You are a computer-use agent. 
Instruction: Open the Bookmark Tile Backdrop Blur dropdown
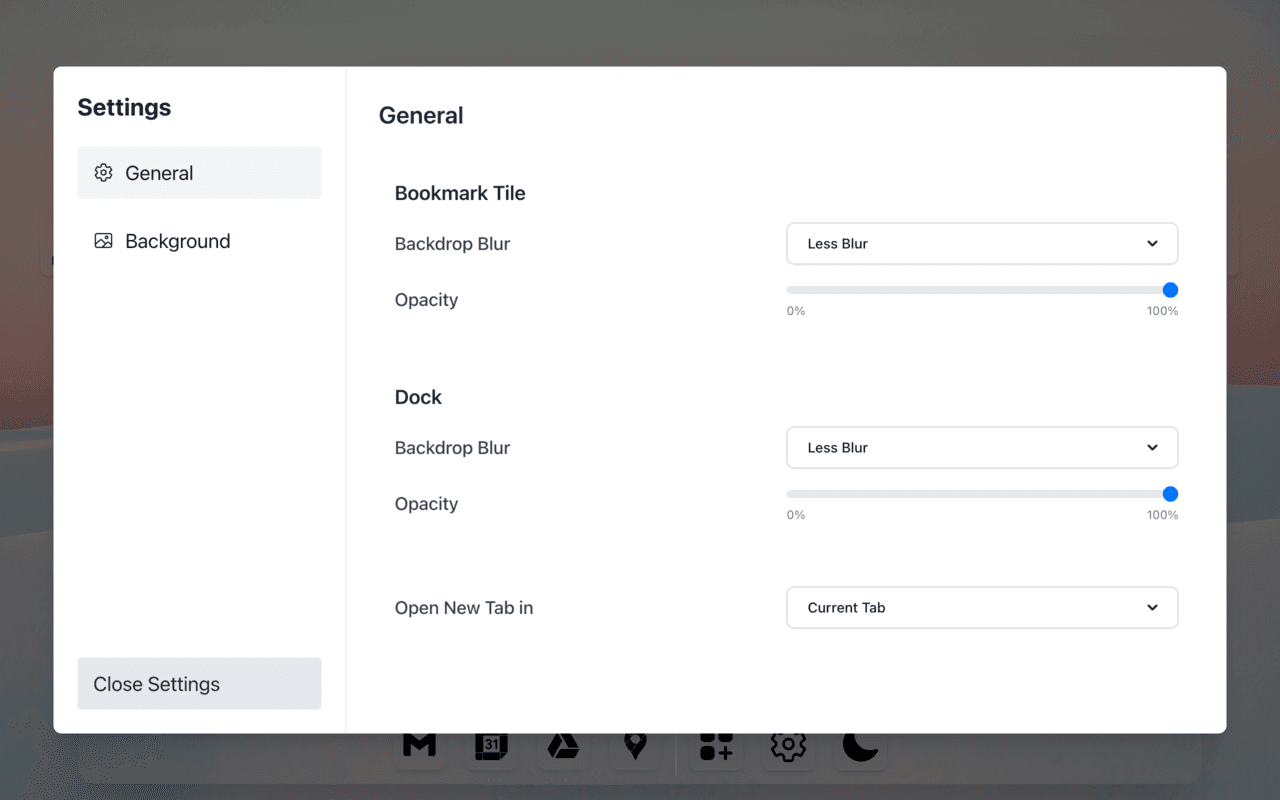click(x=982, y=243)
